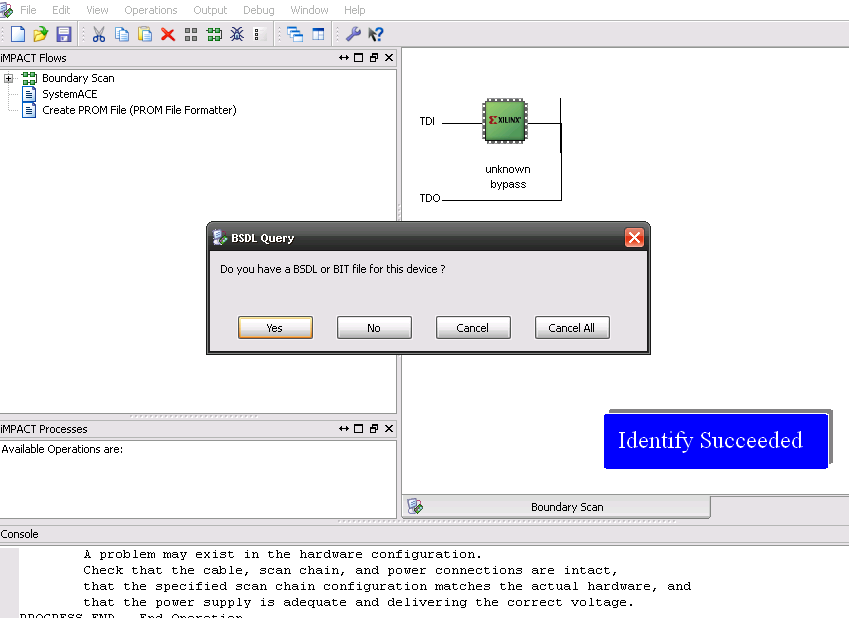Click the green Initialize Chain icon

pyautogui.click(x=214, y=35)
